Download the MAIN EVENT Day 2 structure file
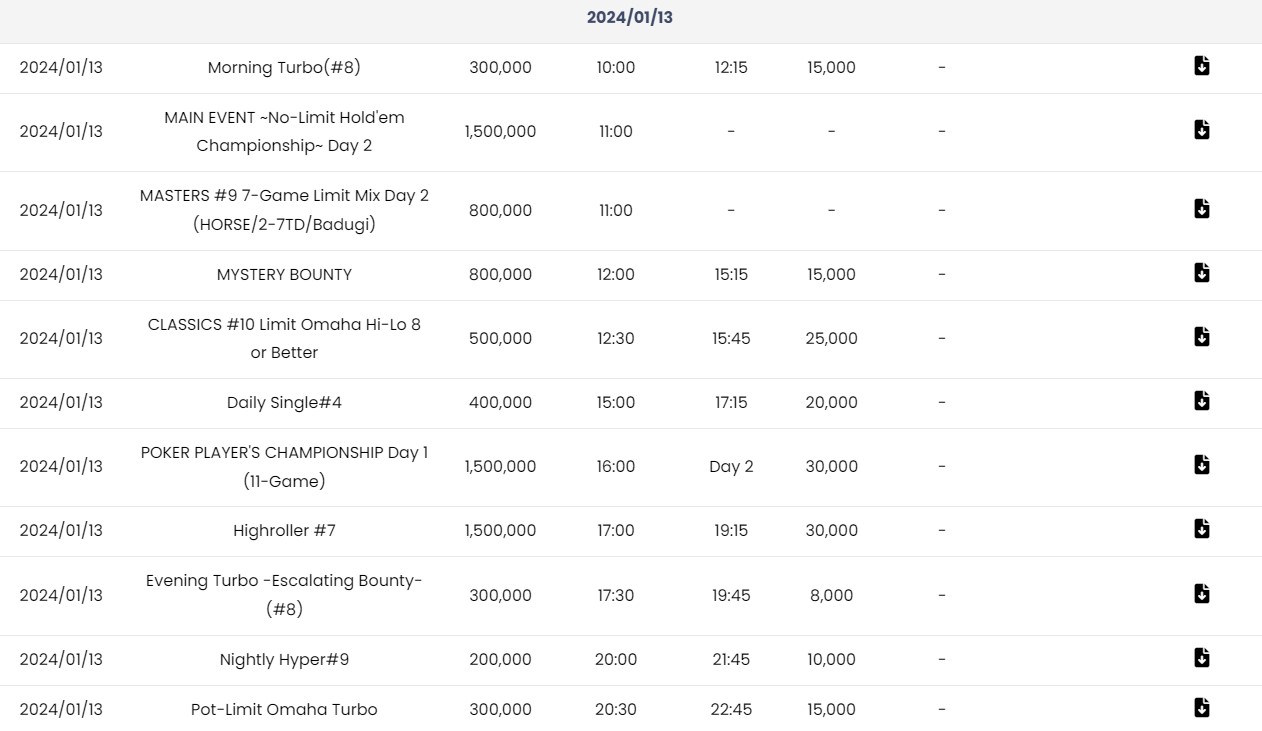1262x731 pixels. [1202, 130]
